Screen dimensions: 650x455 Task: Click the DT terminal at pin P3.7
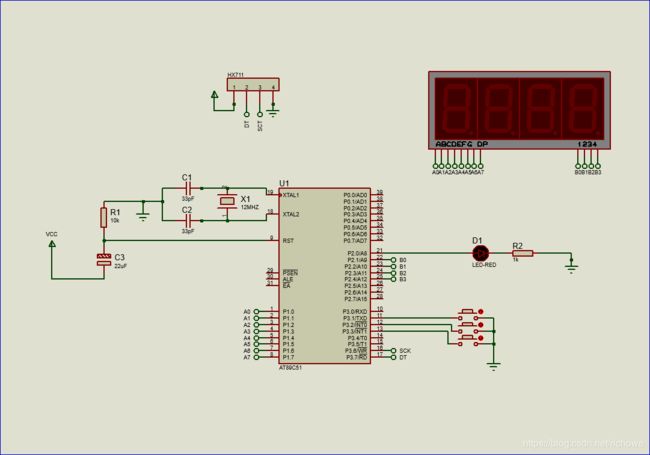pyautogui.click(x=393, y=357)
